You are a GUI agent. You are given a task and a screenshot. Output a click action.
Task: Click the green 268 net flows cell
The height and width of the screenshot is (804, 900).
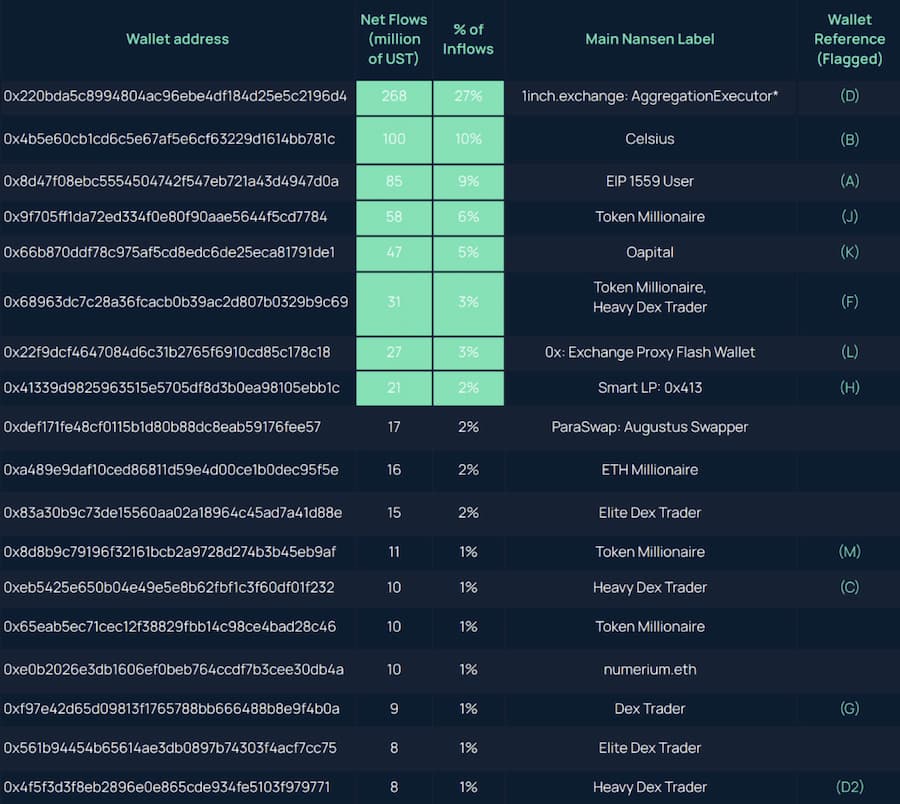[x=394, y=97]
